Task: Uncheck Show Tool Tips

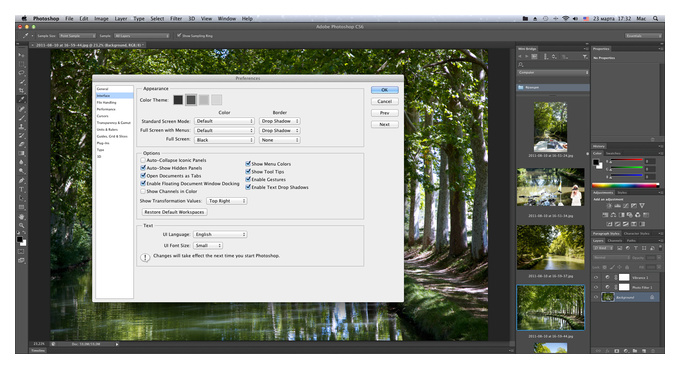Action: click(248, 172)
